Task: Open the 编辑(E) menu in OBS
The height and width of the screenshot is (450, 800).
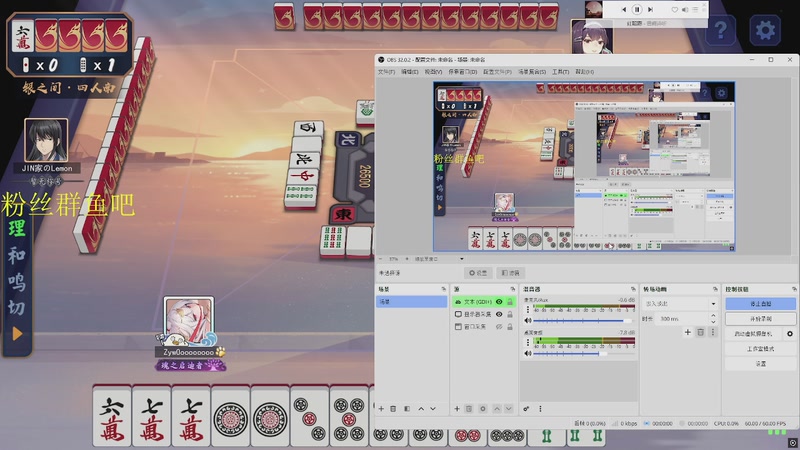Action: click(x=410, y=72)
